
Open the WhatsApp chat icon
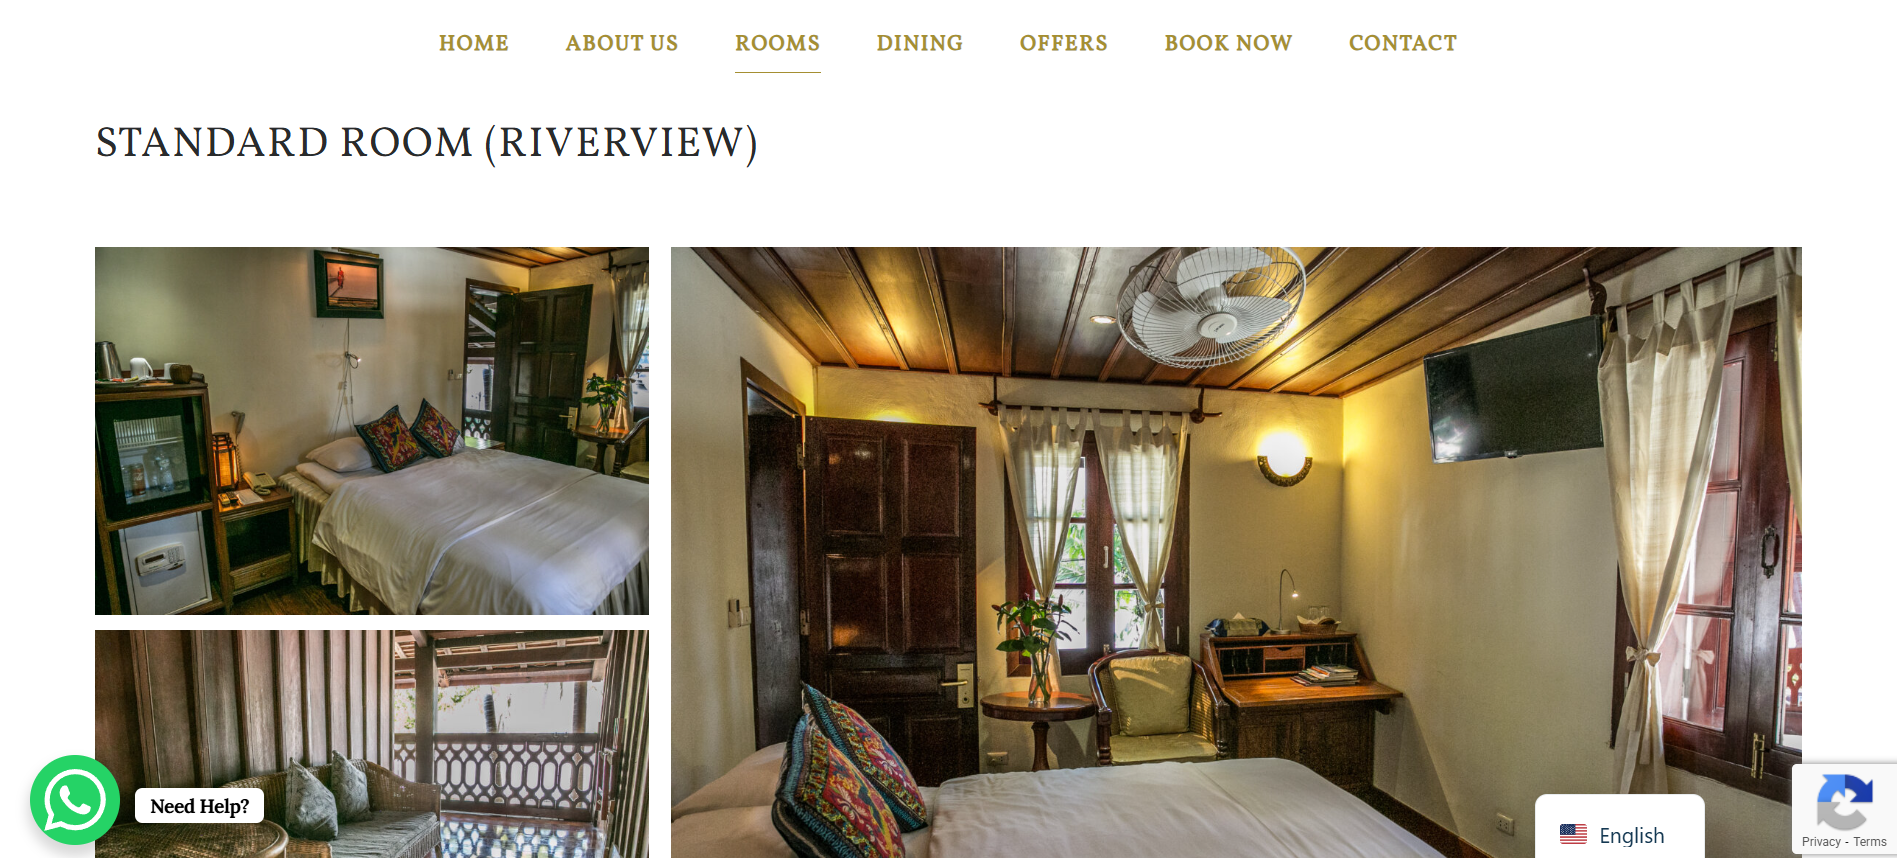click(75, 800)
